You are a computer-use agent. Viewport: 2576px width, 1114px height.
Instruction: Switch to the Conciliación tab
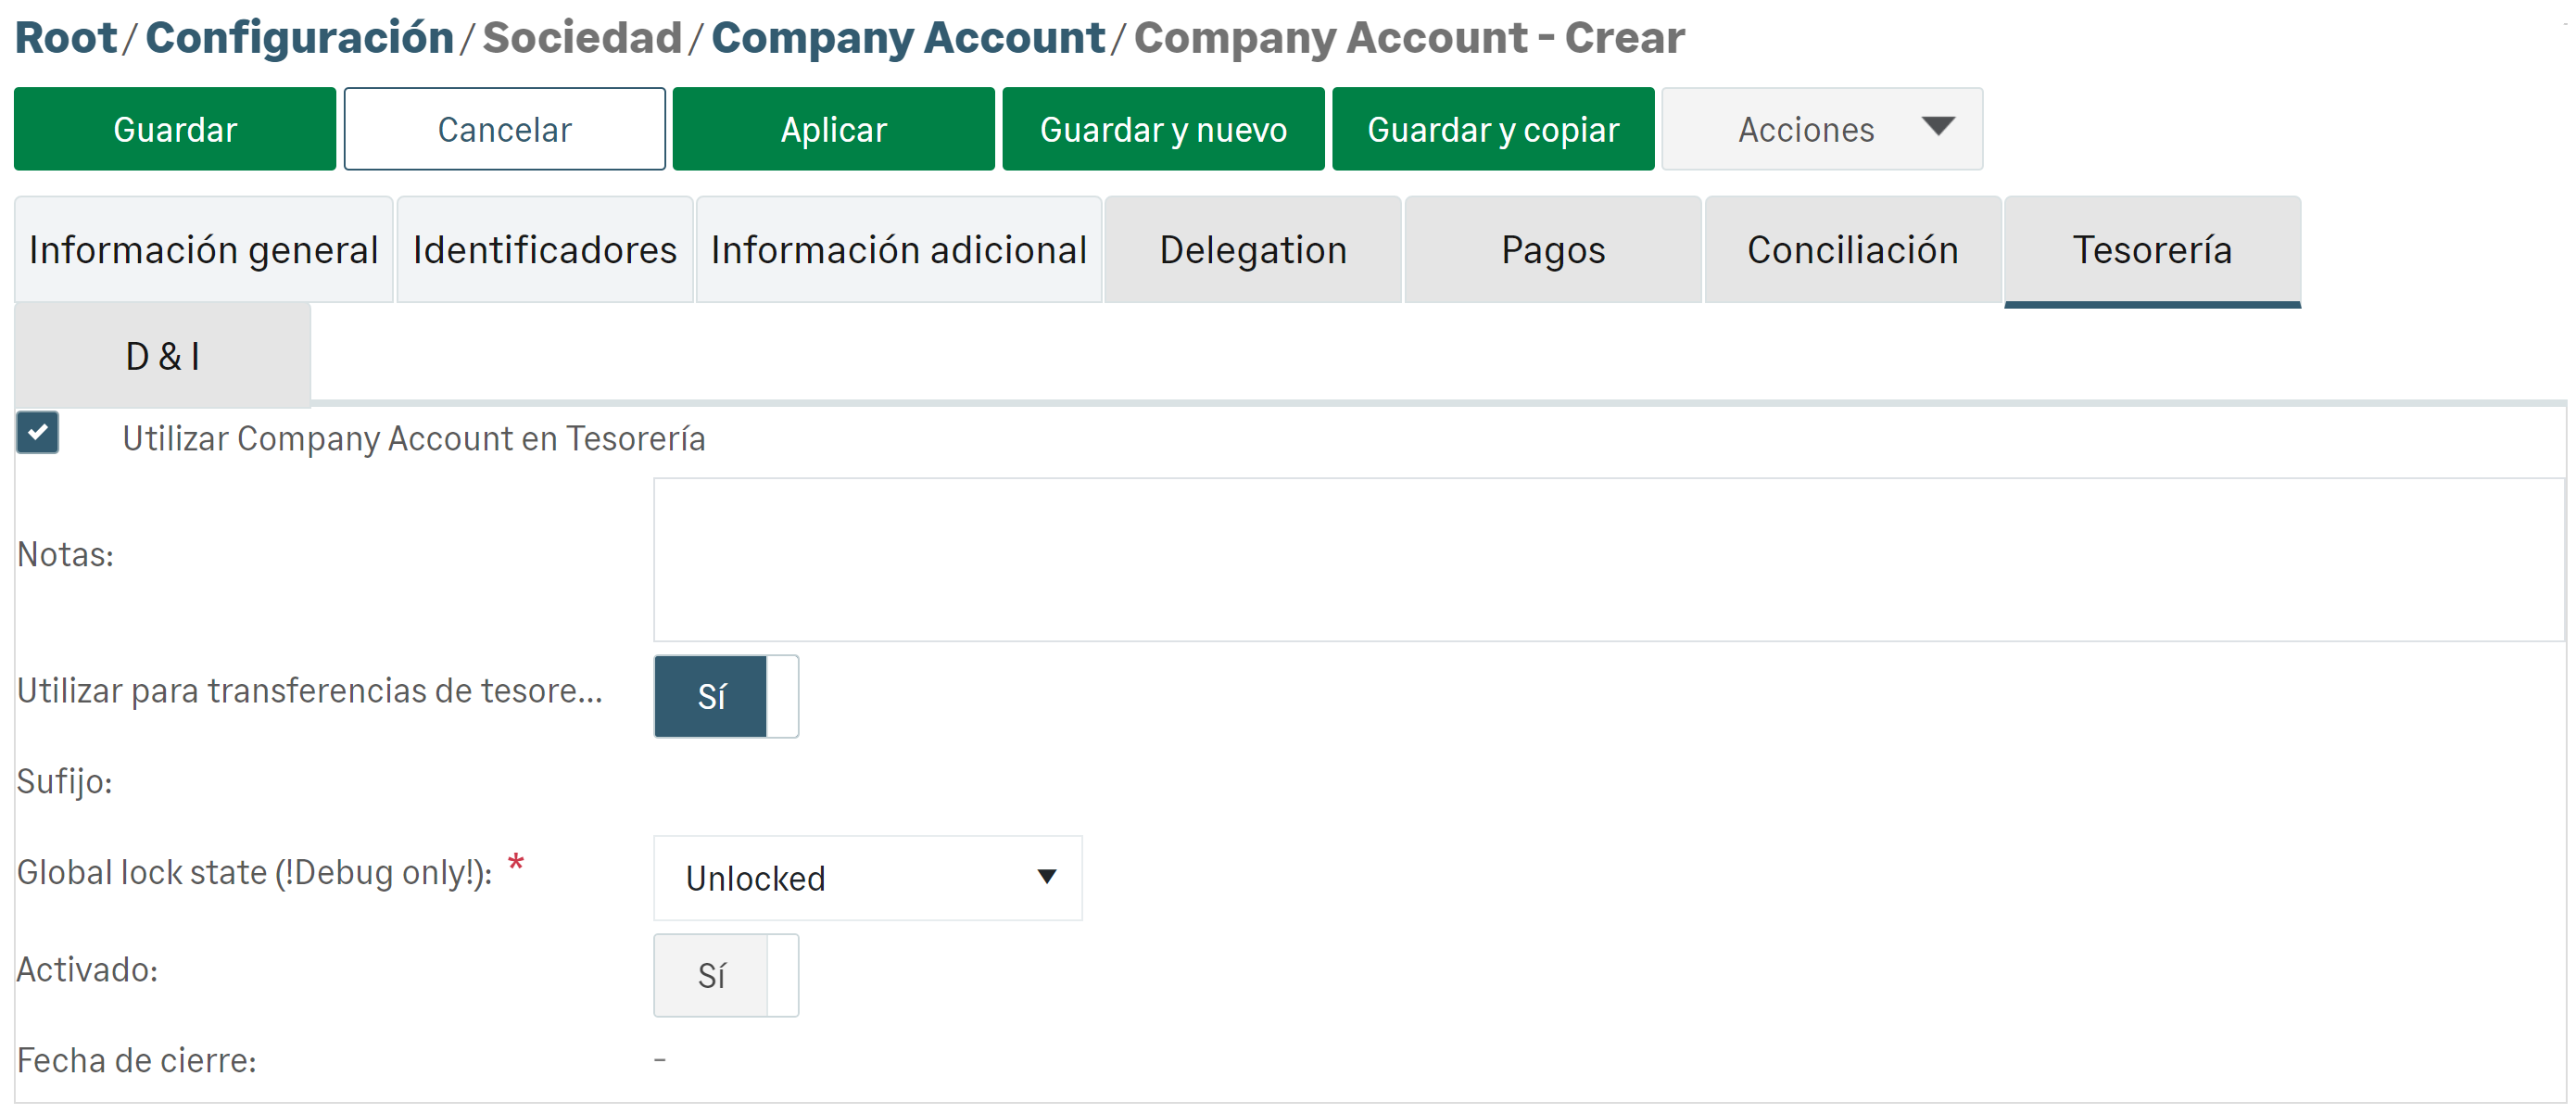point(1852,250)
